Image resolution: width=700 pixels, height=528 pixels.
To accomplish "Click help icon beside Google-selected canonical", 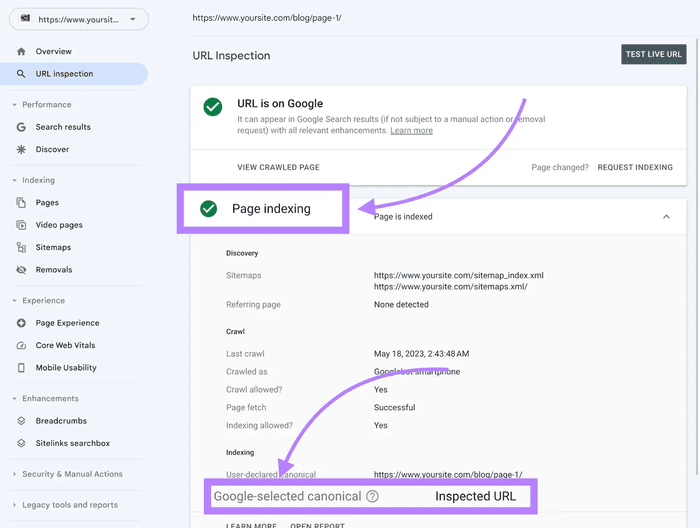I will [372, 496].
